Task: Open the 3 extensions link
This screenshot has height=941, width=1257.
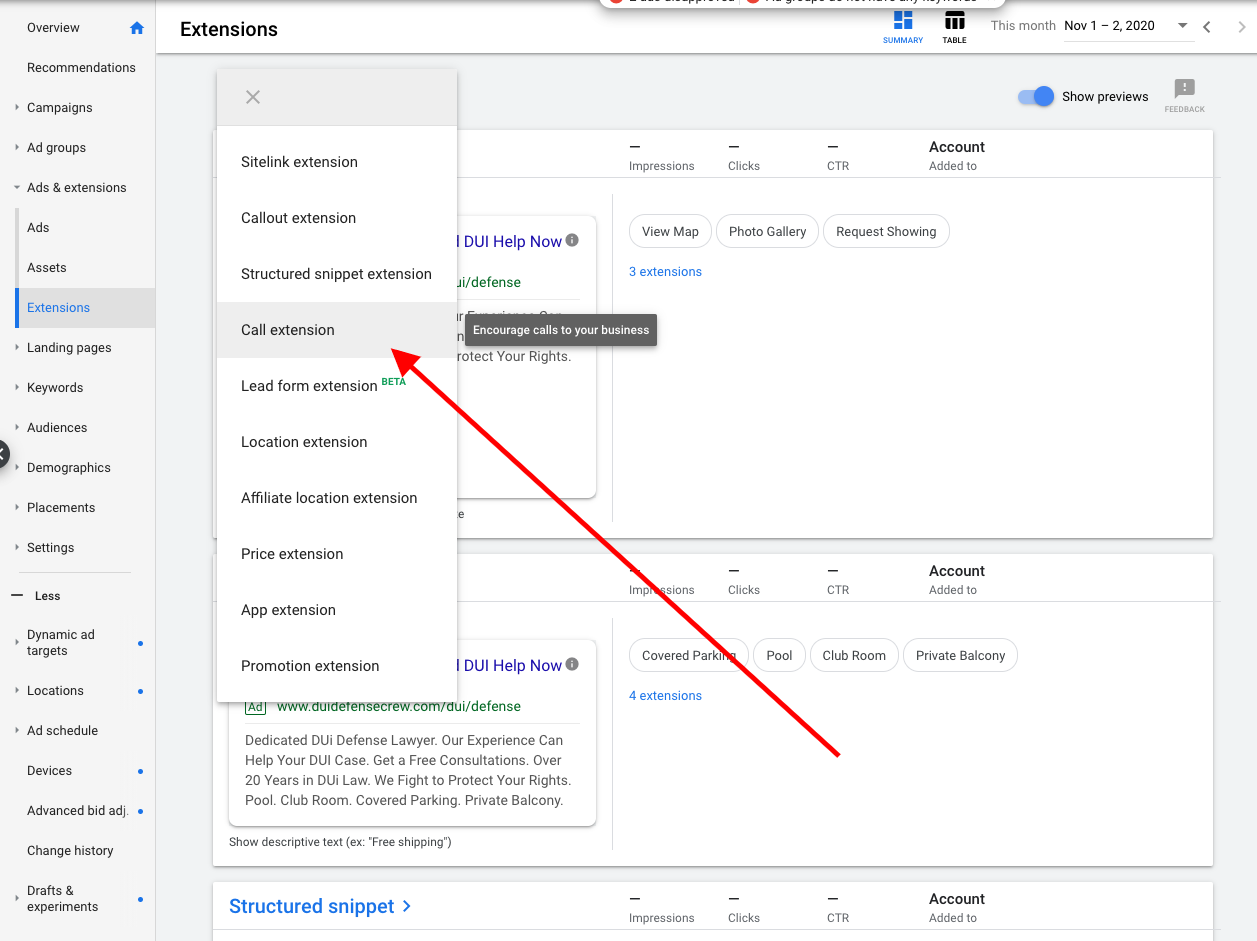Action: click(x=665, y=272)
